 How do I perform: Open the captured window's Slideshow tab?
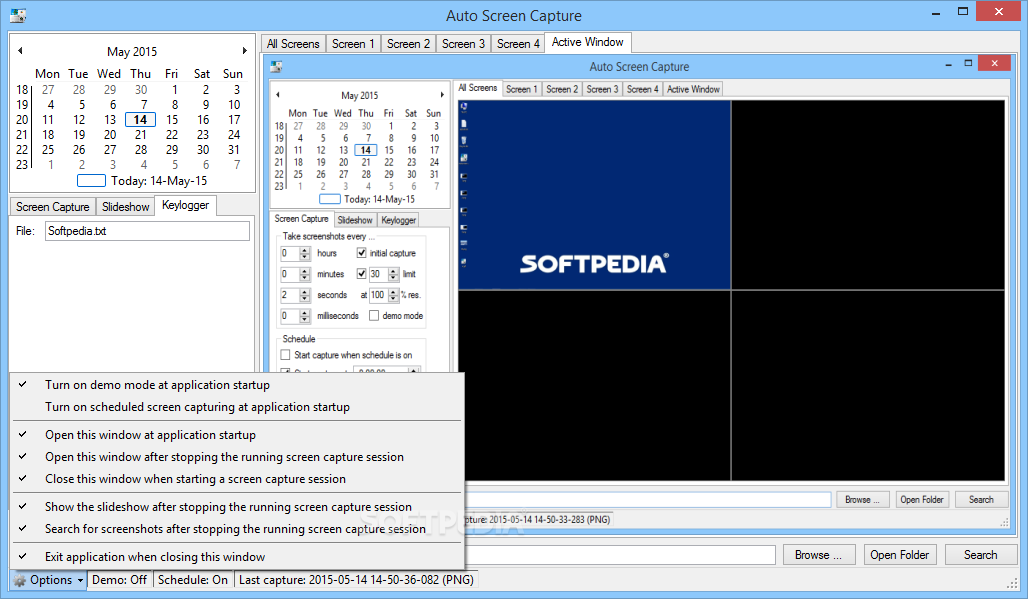[x=355, y=220]
